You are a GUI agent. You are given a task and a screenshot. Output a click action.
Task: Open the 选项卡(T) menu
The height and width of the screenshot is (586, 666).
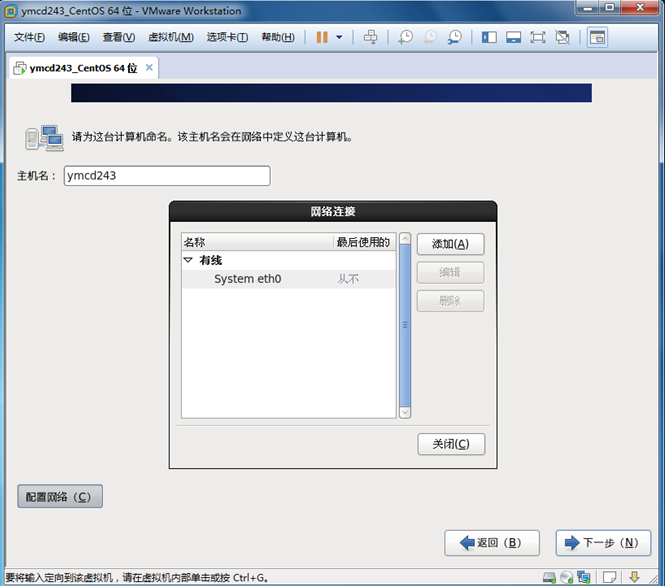pyautogui.click(x=227, y=37)
